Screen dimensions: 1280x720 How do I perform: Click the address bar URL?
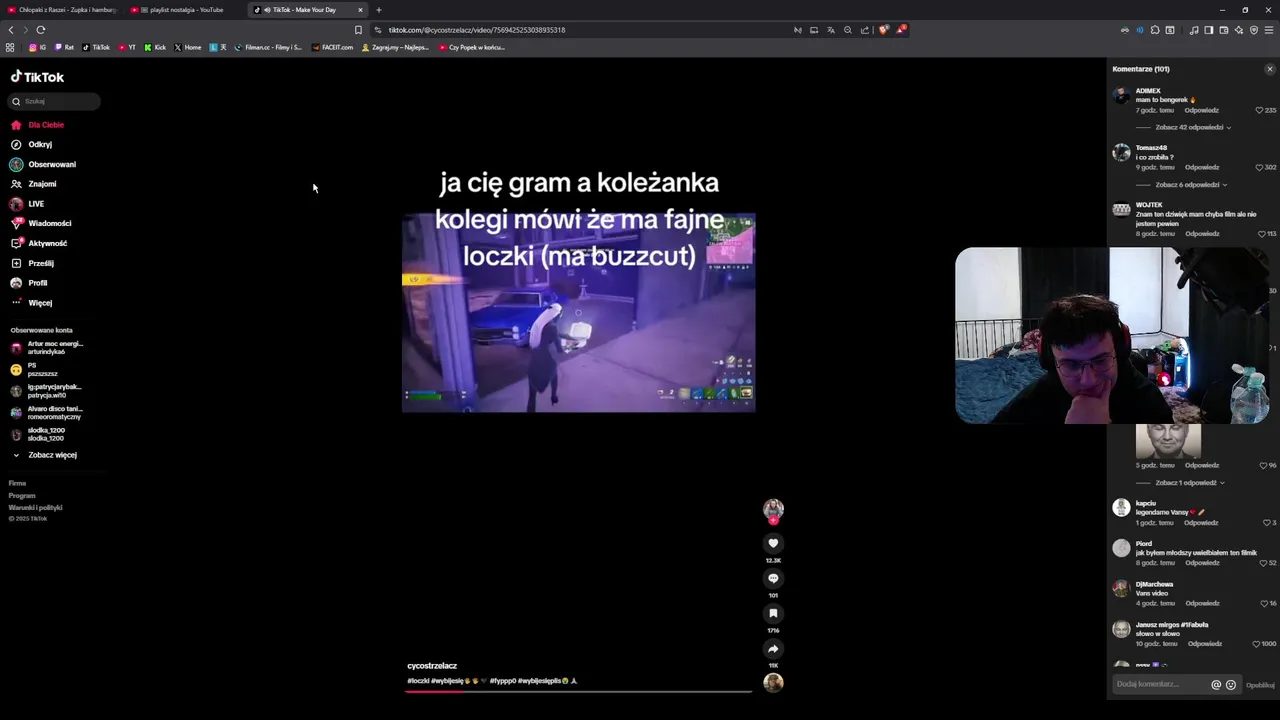click(x=477, y=30)
